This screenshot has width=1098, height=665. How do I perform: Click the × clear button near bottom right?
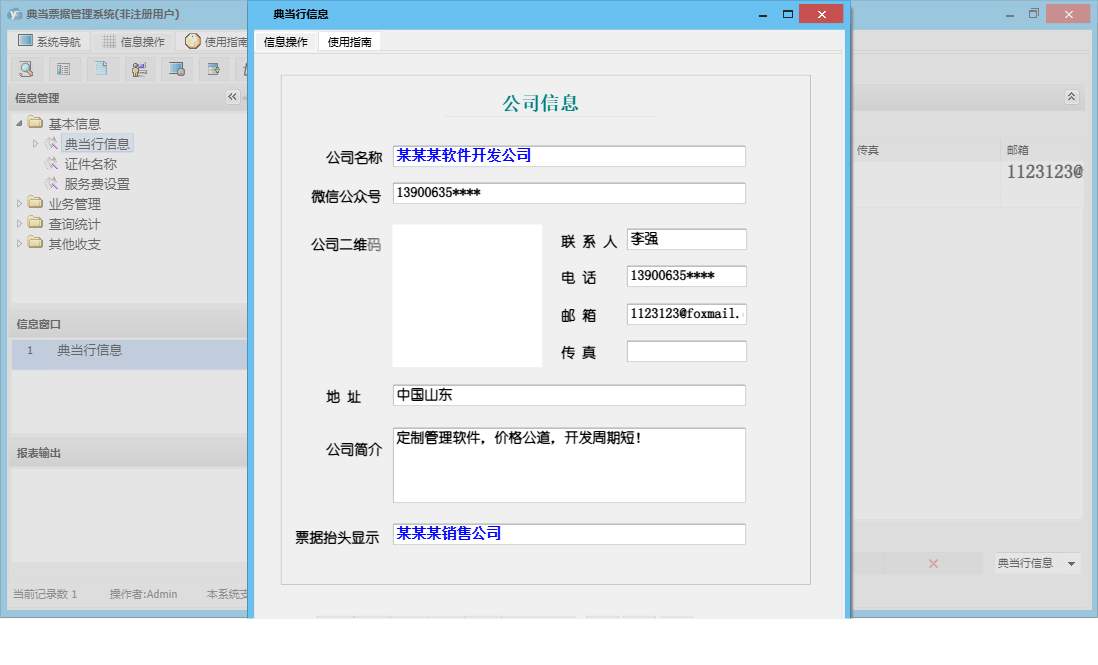(x=931, y=562)
